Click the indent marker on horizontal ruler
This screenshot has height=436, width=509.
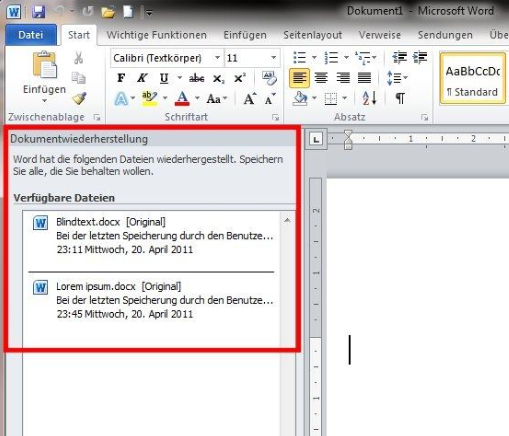[348, 140]
